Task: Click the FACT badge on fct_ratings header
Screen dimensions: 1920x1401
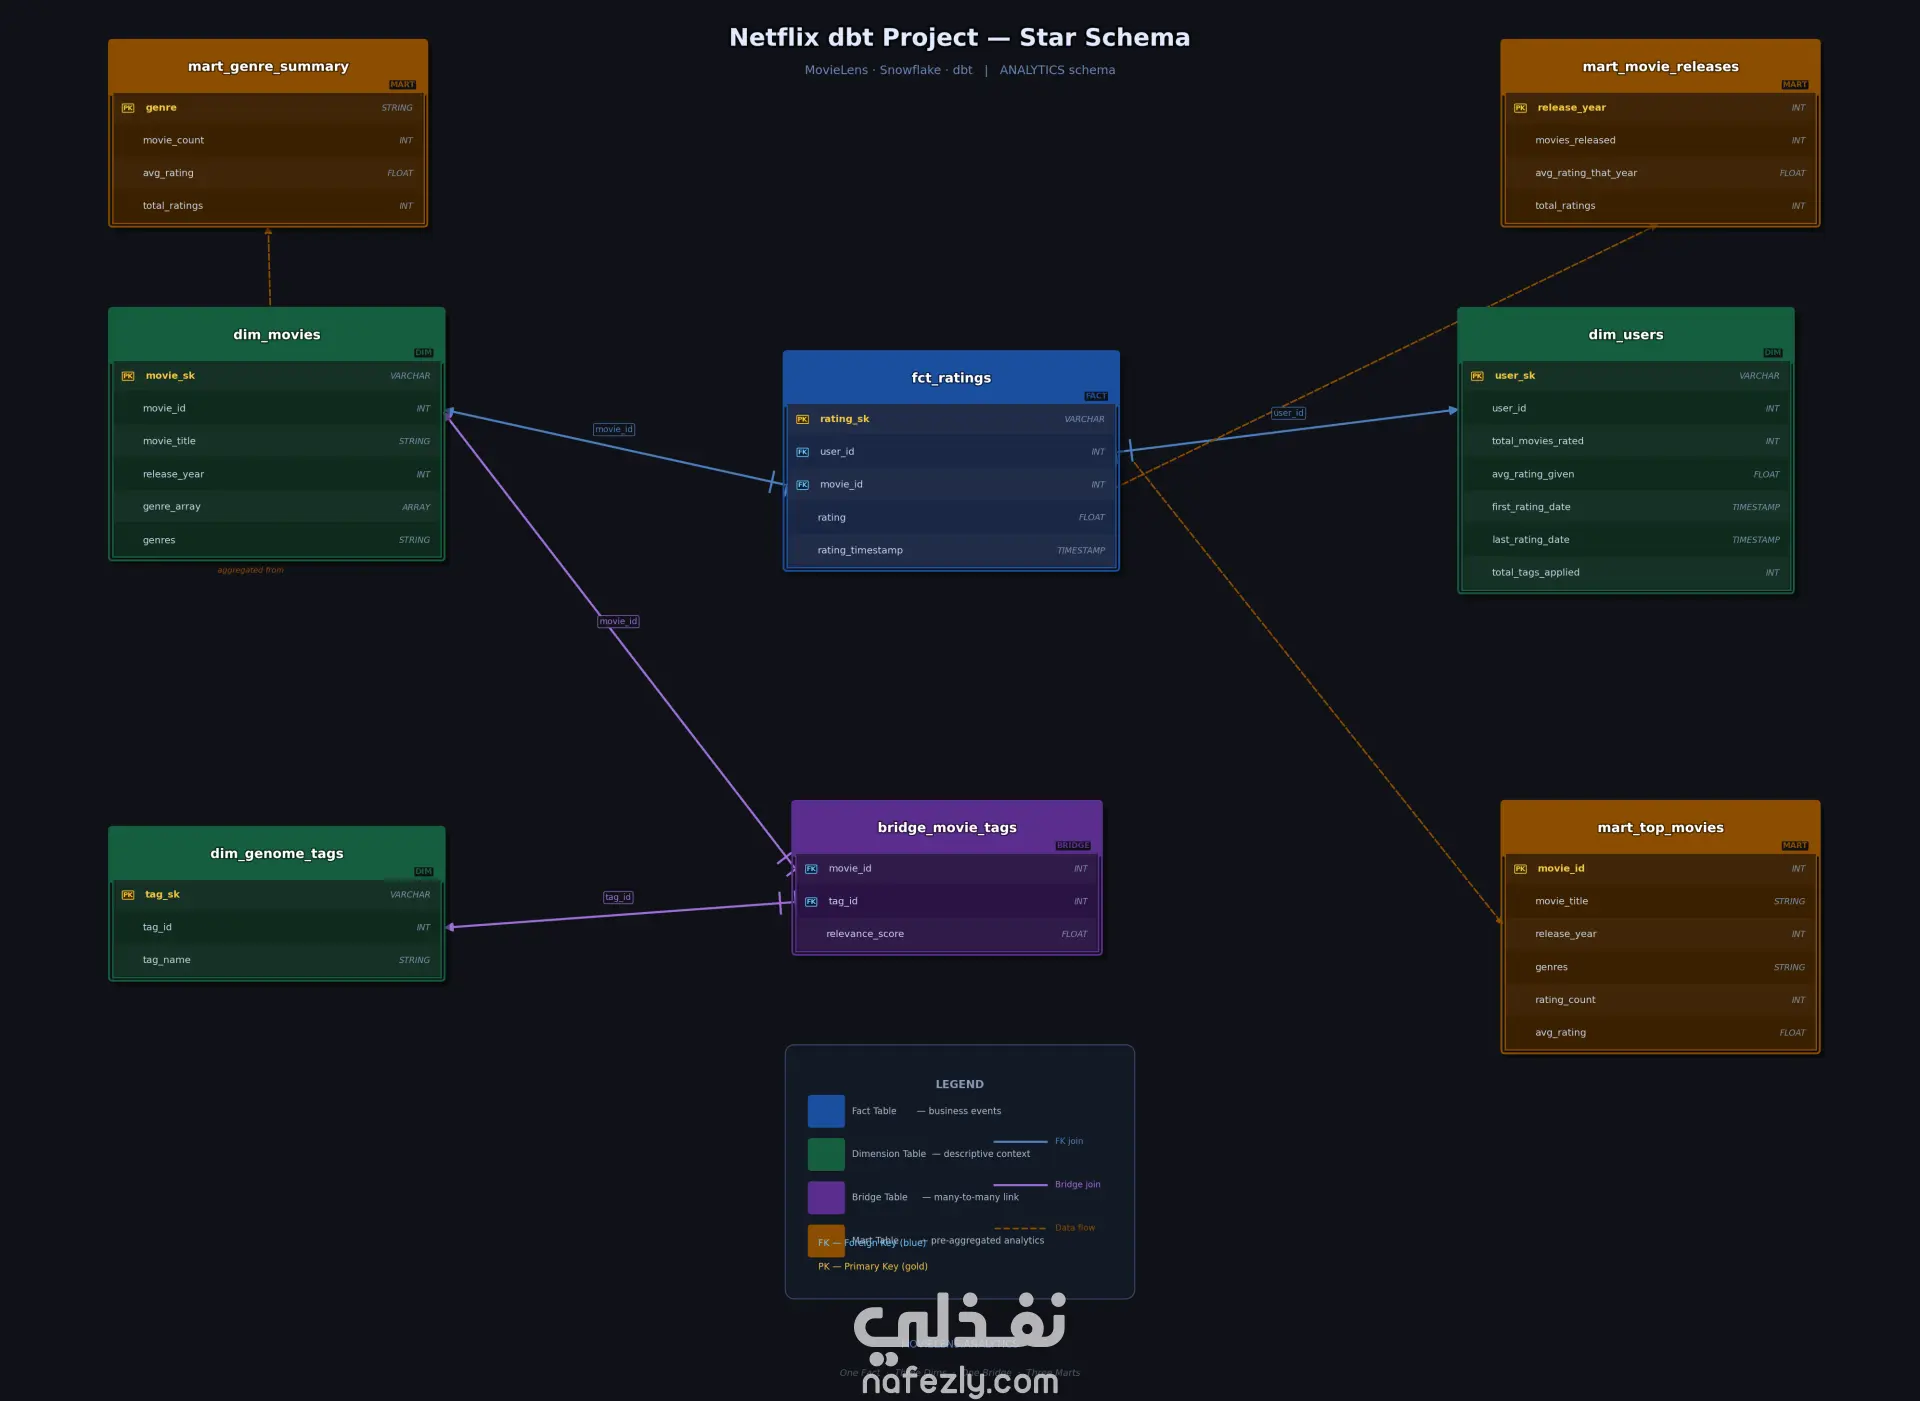Action: point(1096,396)
